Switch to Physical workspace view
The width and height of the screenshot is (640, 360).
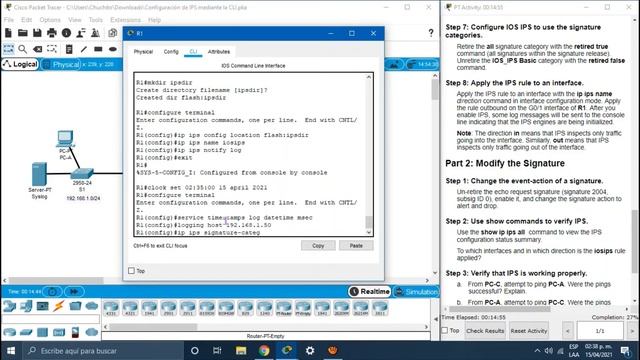tap(61, 64)
